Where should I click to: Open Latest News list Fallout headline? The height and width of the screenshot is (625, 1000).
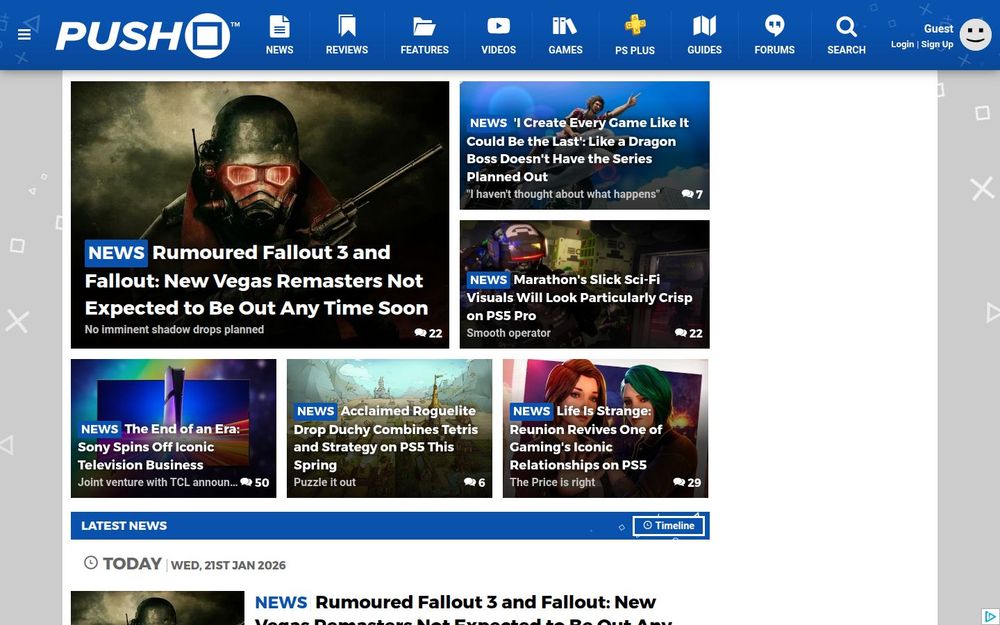[x=464, y=611]
